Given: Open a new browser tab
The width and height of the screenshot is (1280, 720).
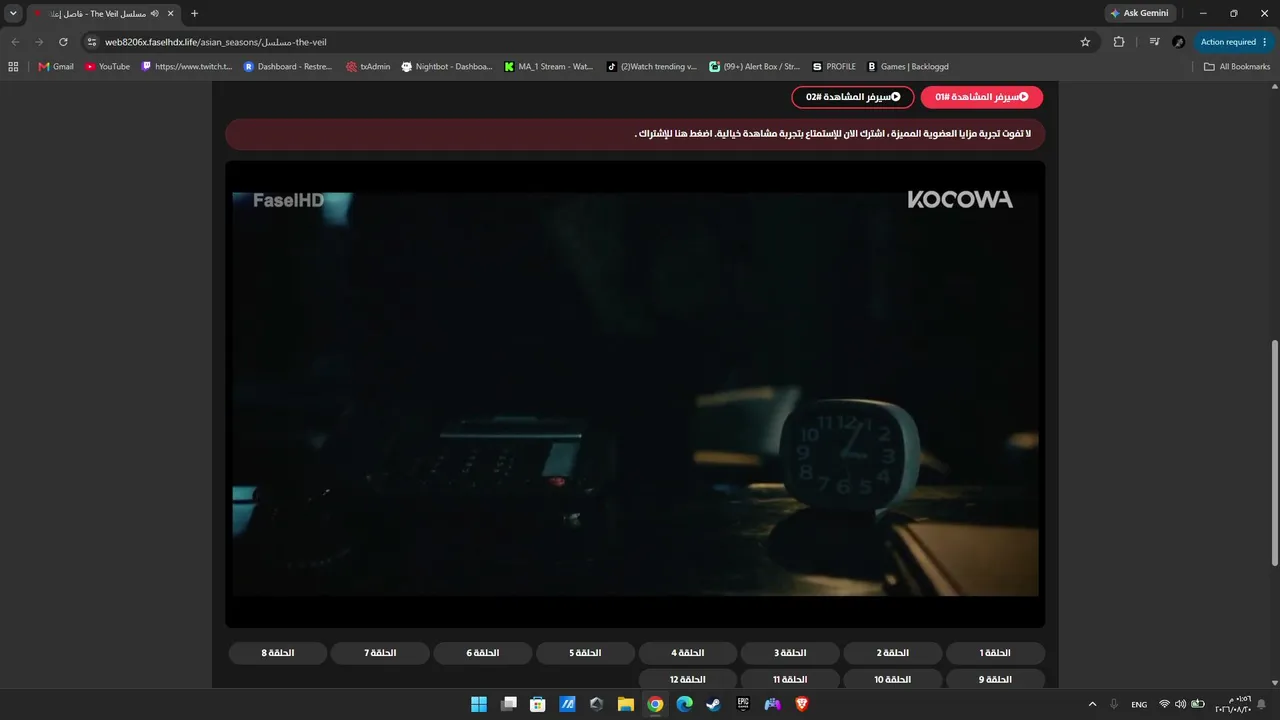Looking at the screenshot, I should 194,13.
